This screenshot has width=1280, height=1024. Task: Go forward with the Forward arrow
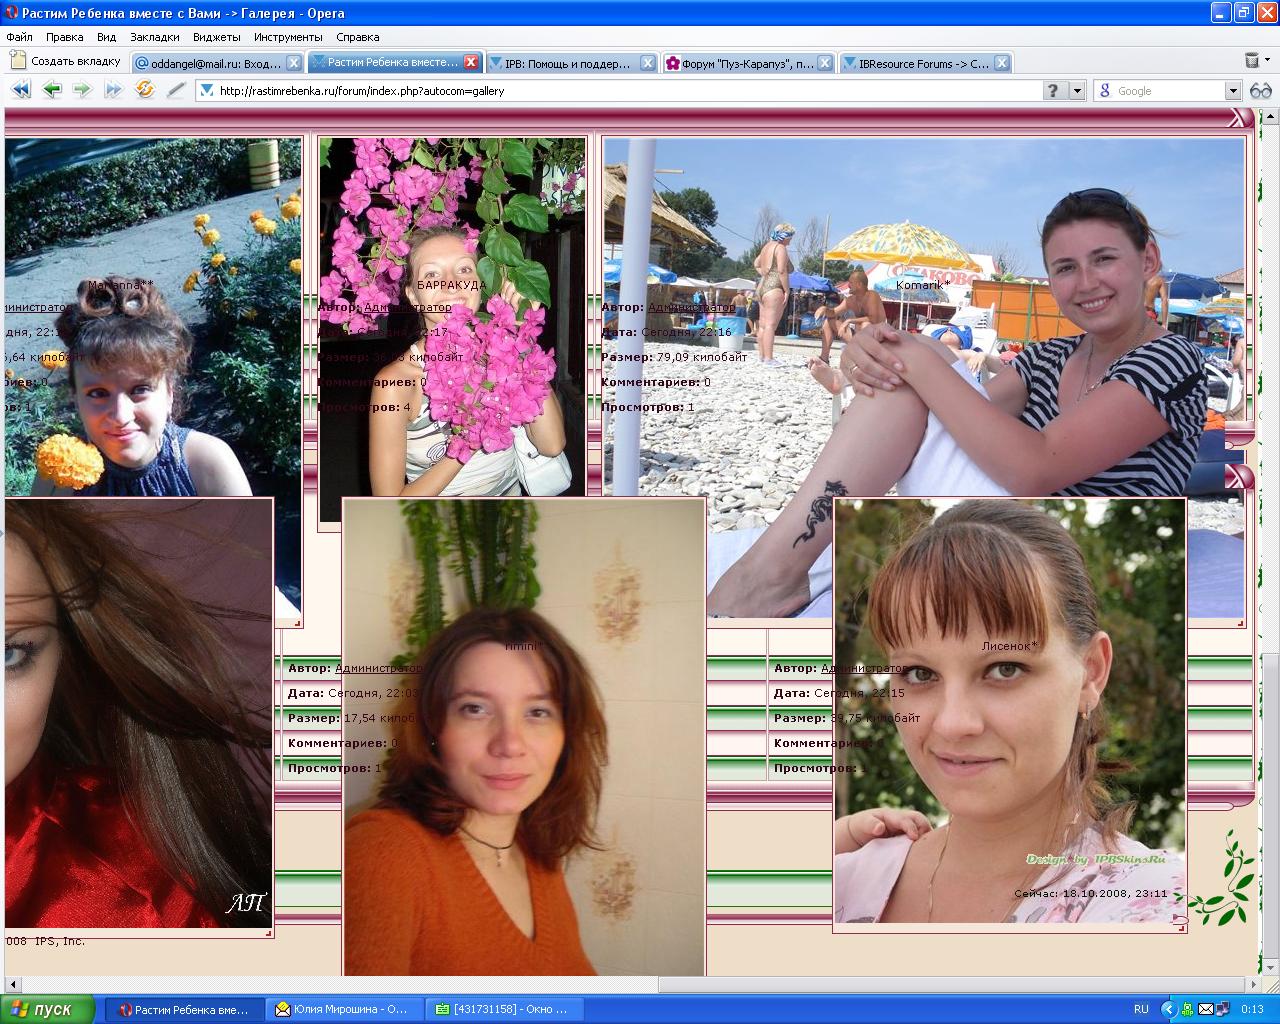82,90
